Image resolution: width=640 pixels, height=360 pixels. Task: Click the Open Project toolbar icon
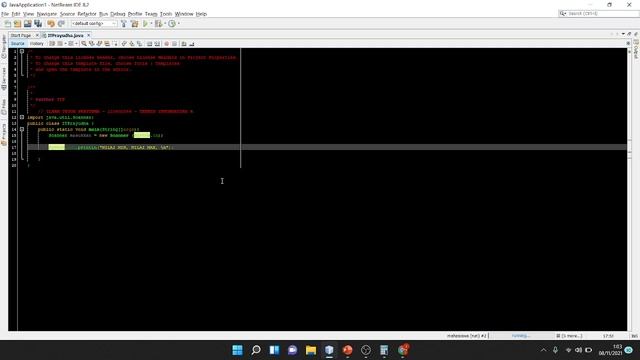click(27, 24)
